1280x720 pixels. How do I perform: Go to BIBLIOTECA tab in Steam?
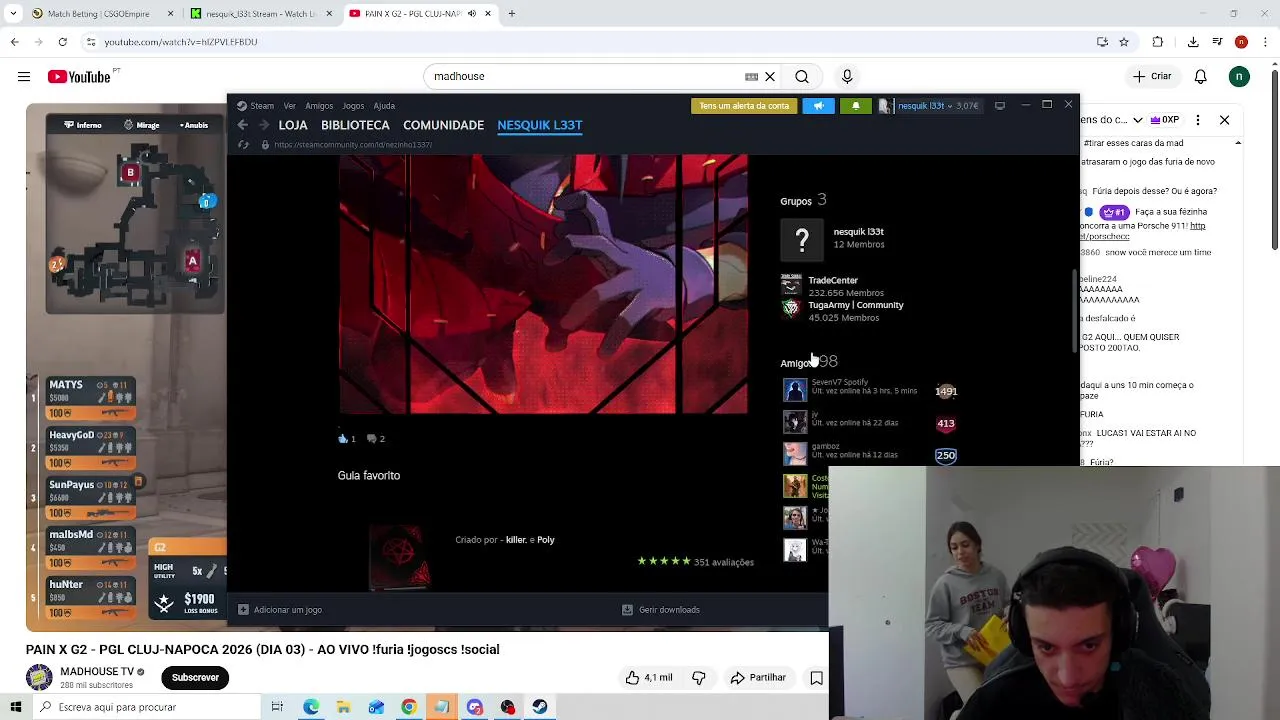click(x=355, y=125)
